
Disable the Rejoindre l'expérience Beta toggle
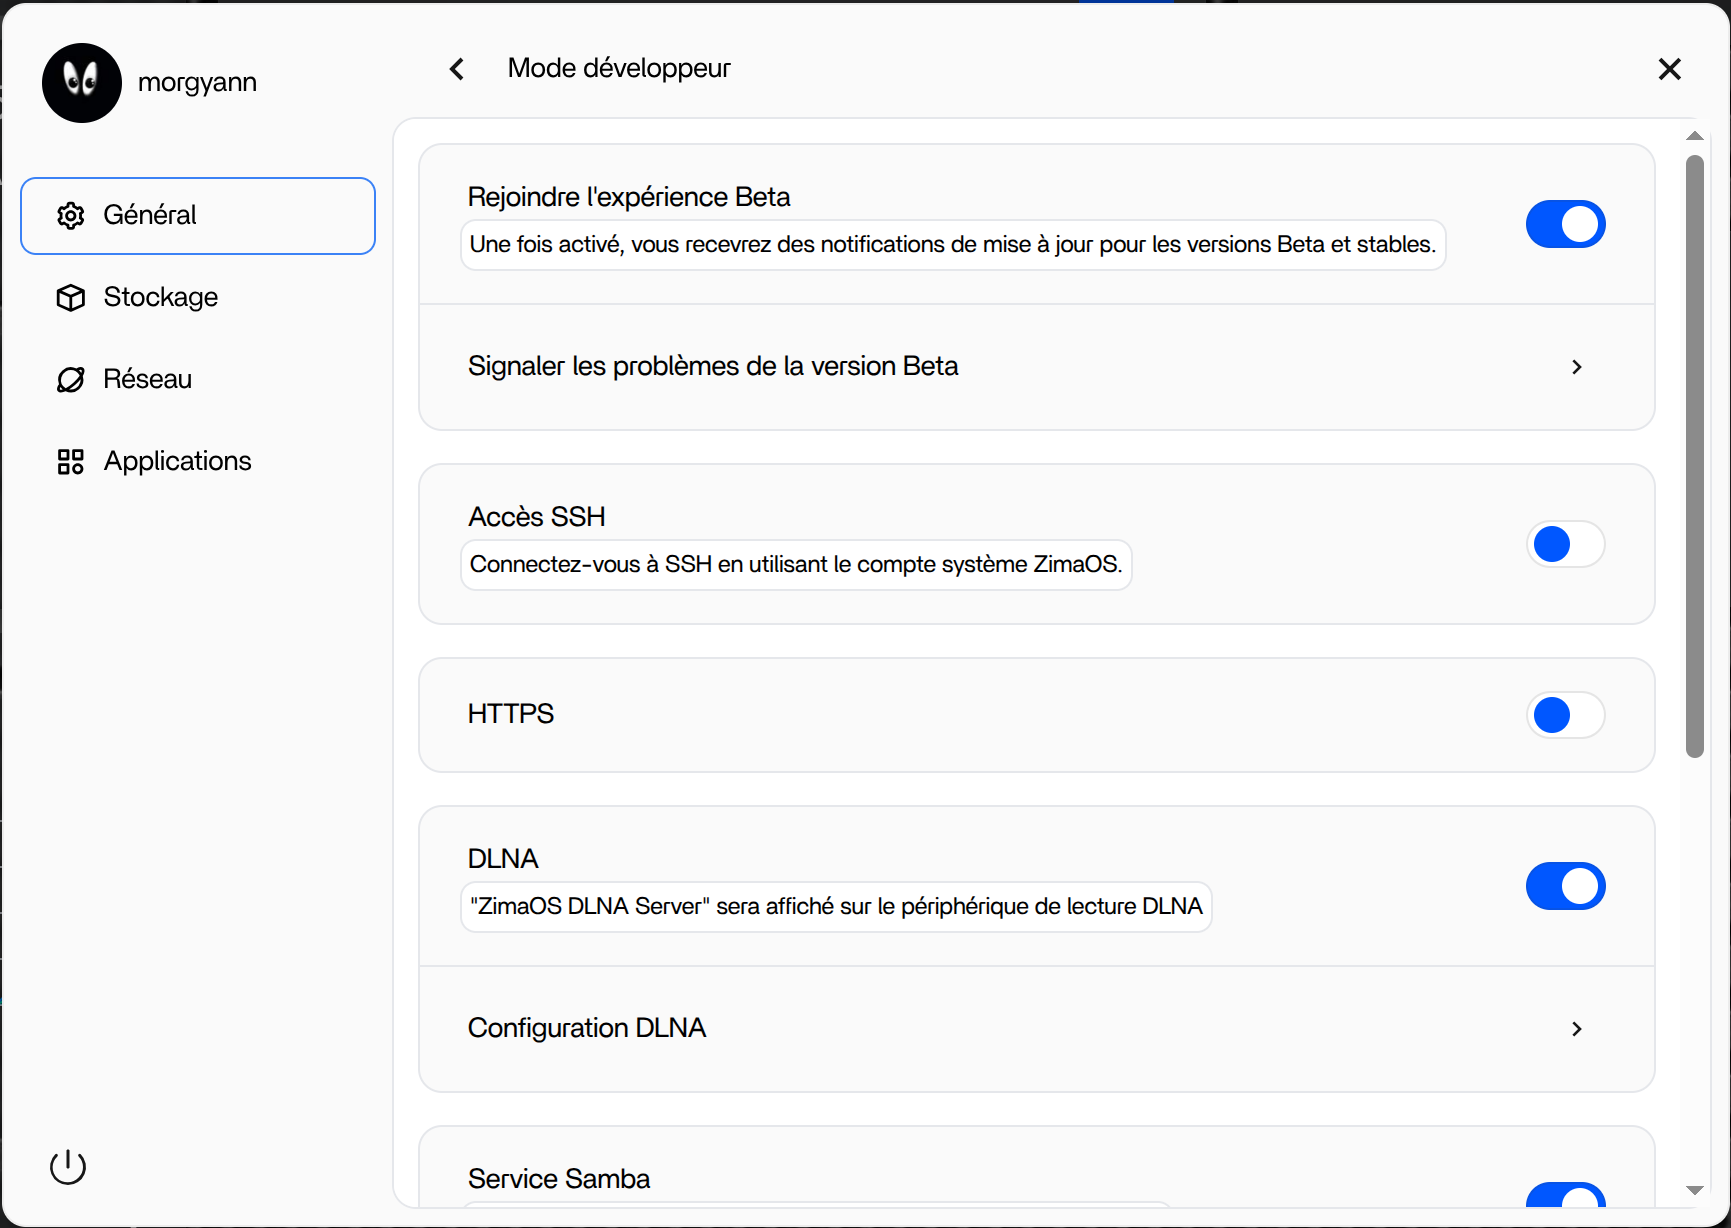1565,224
